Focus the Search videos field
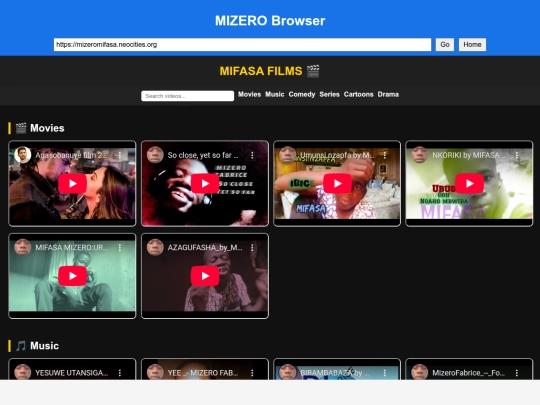Viewport: 540px width, 405px height. tap(188, 96)
